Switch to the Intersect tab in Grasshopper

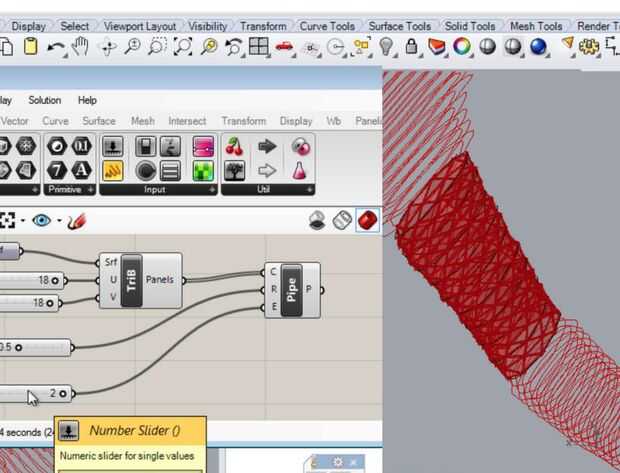pyautogui.click(x=187, y=121)
